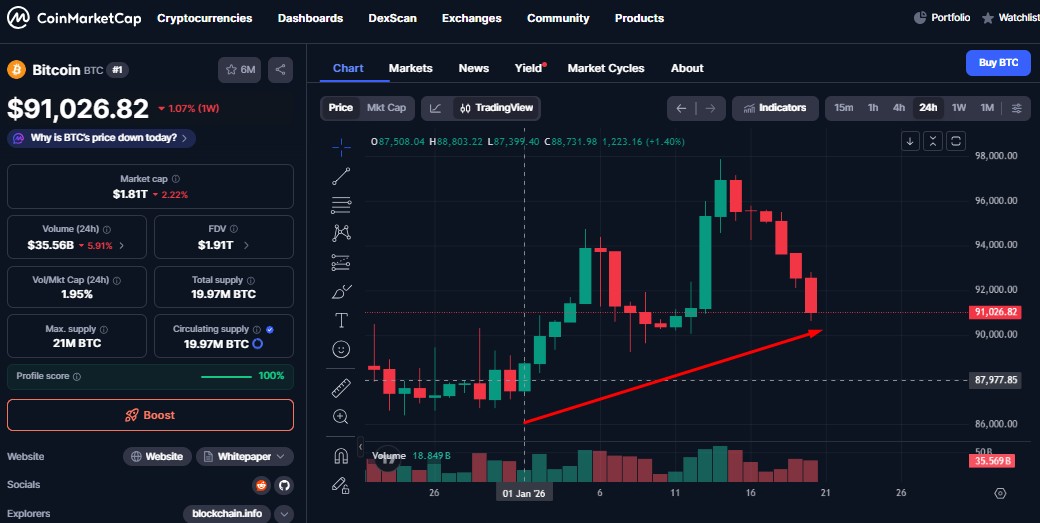Select the forecasting and measurement tool
Image resolution: width=1040 pixels, height=523 pixels.
(341, 262)
